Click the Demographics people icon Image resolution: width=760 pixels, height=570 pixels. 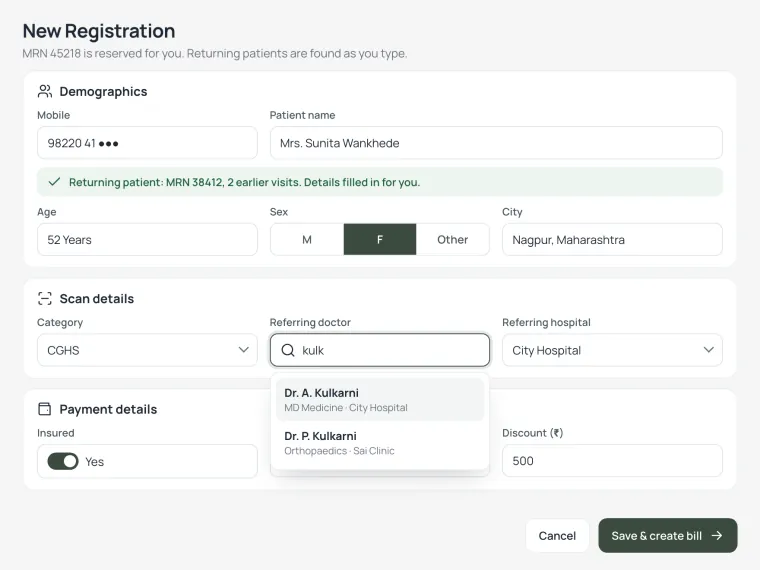coord(45,91)
